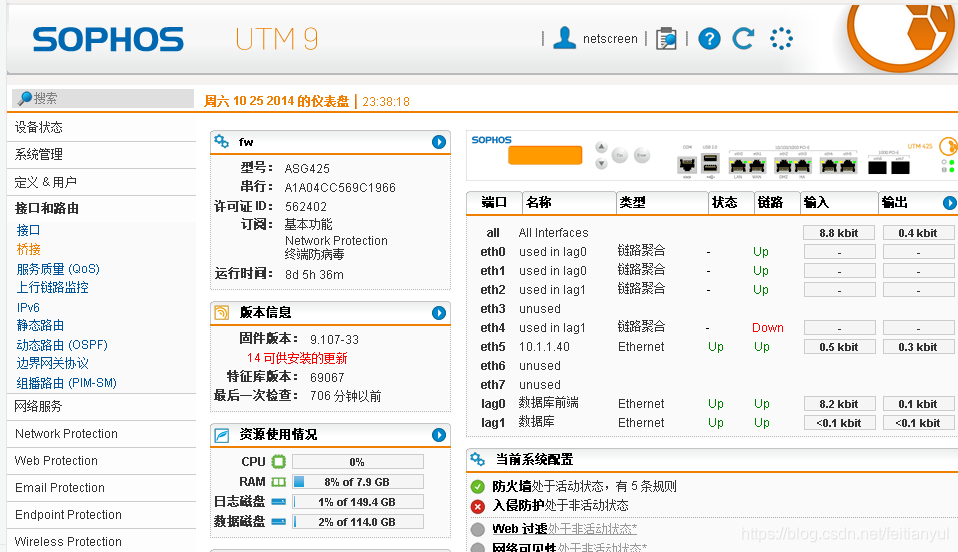Click the 资源使用情况 chart icon

pos(222,435)
